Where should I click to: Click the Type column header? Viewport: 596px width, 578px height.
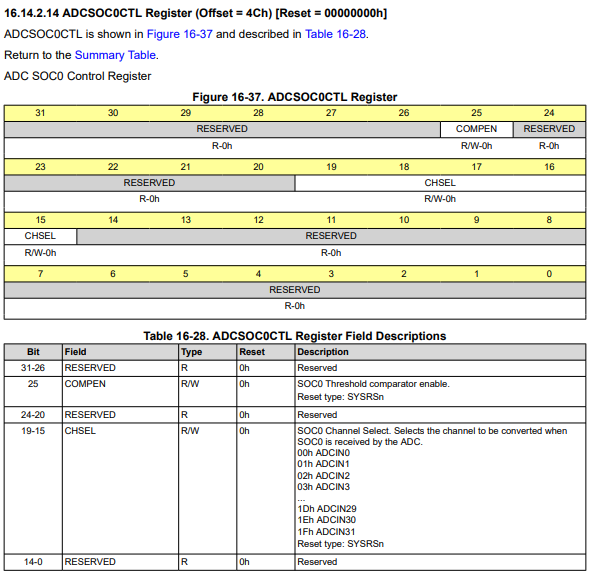point(207,352)
